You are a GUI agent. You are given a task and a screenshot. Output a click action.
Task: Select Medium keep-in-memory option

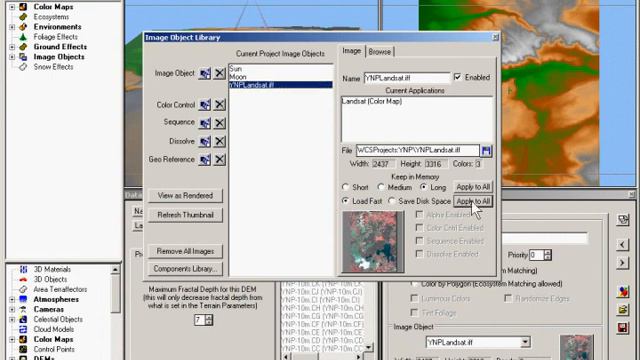[381, 187]
